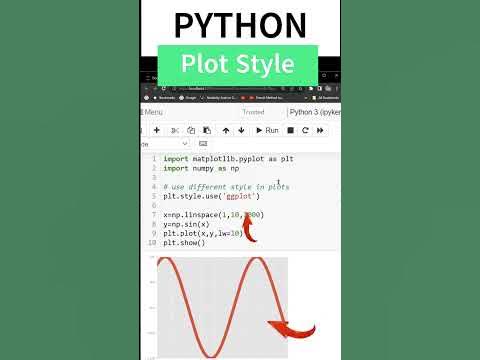Click comment '# use different style in plots'
The width and height of the screenshot is (480, 360).
pos(226,187)
